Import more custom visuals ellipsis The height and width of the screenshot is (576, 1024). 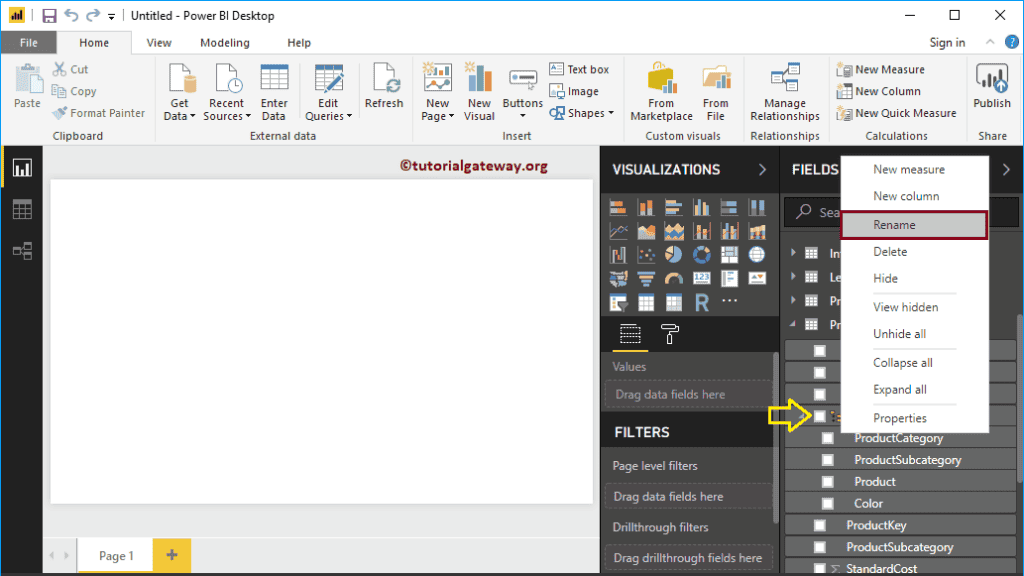(729, 300)
